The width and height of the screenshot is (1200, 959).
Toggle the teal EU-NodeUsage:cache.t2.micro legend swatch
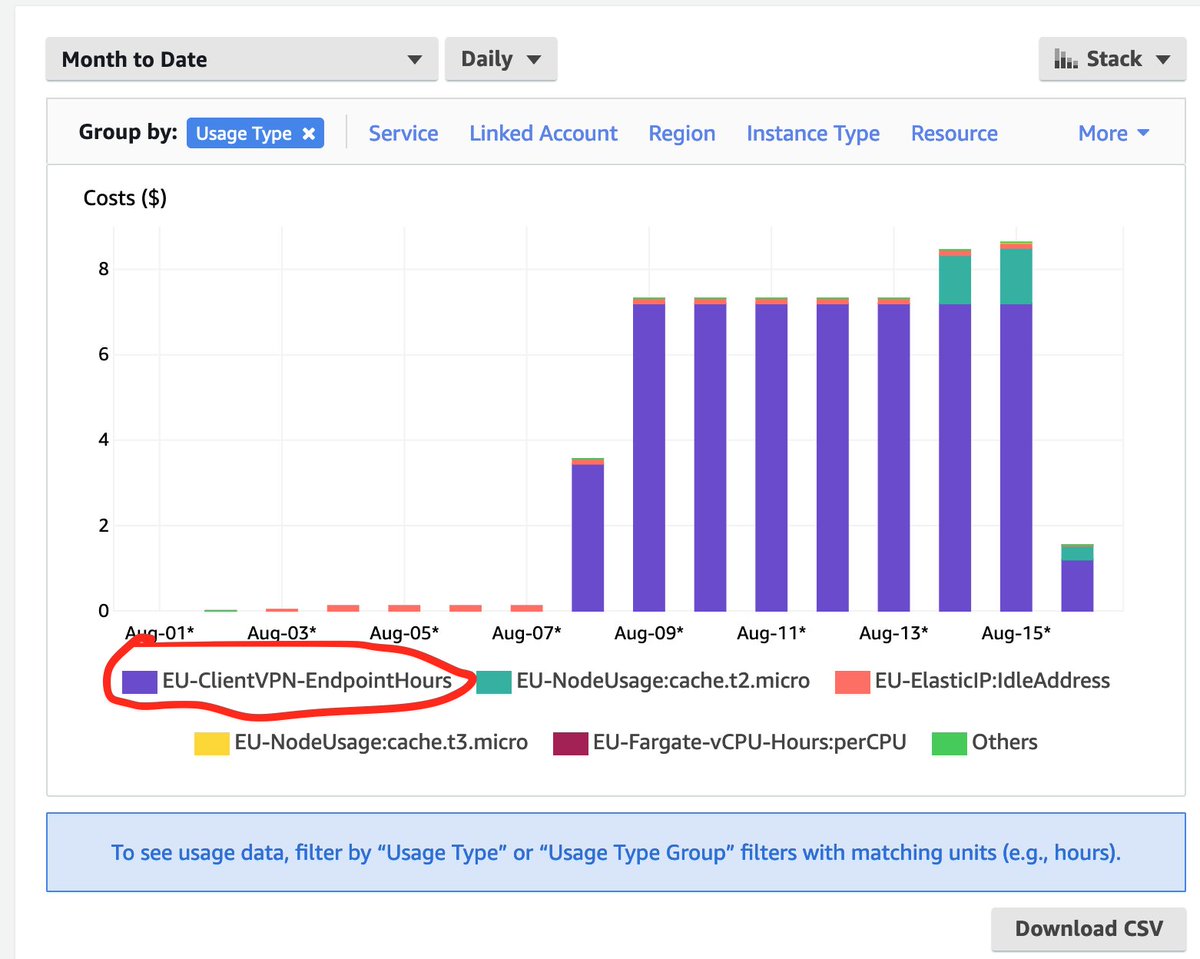click(x=494, y=682)
